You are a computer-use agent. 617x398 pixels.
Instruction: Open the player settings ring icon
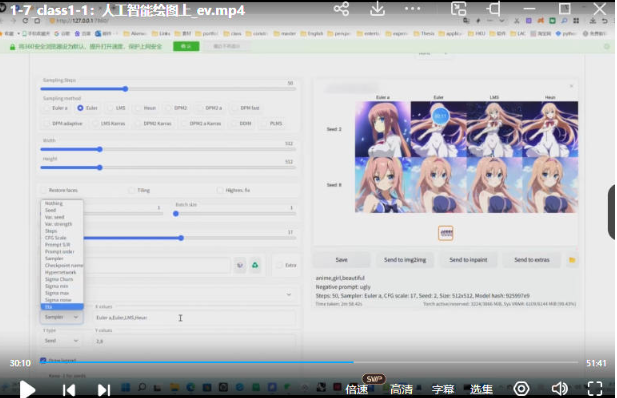[x=521, y=389]
